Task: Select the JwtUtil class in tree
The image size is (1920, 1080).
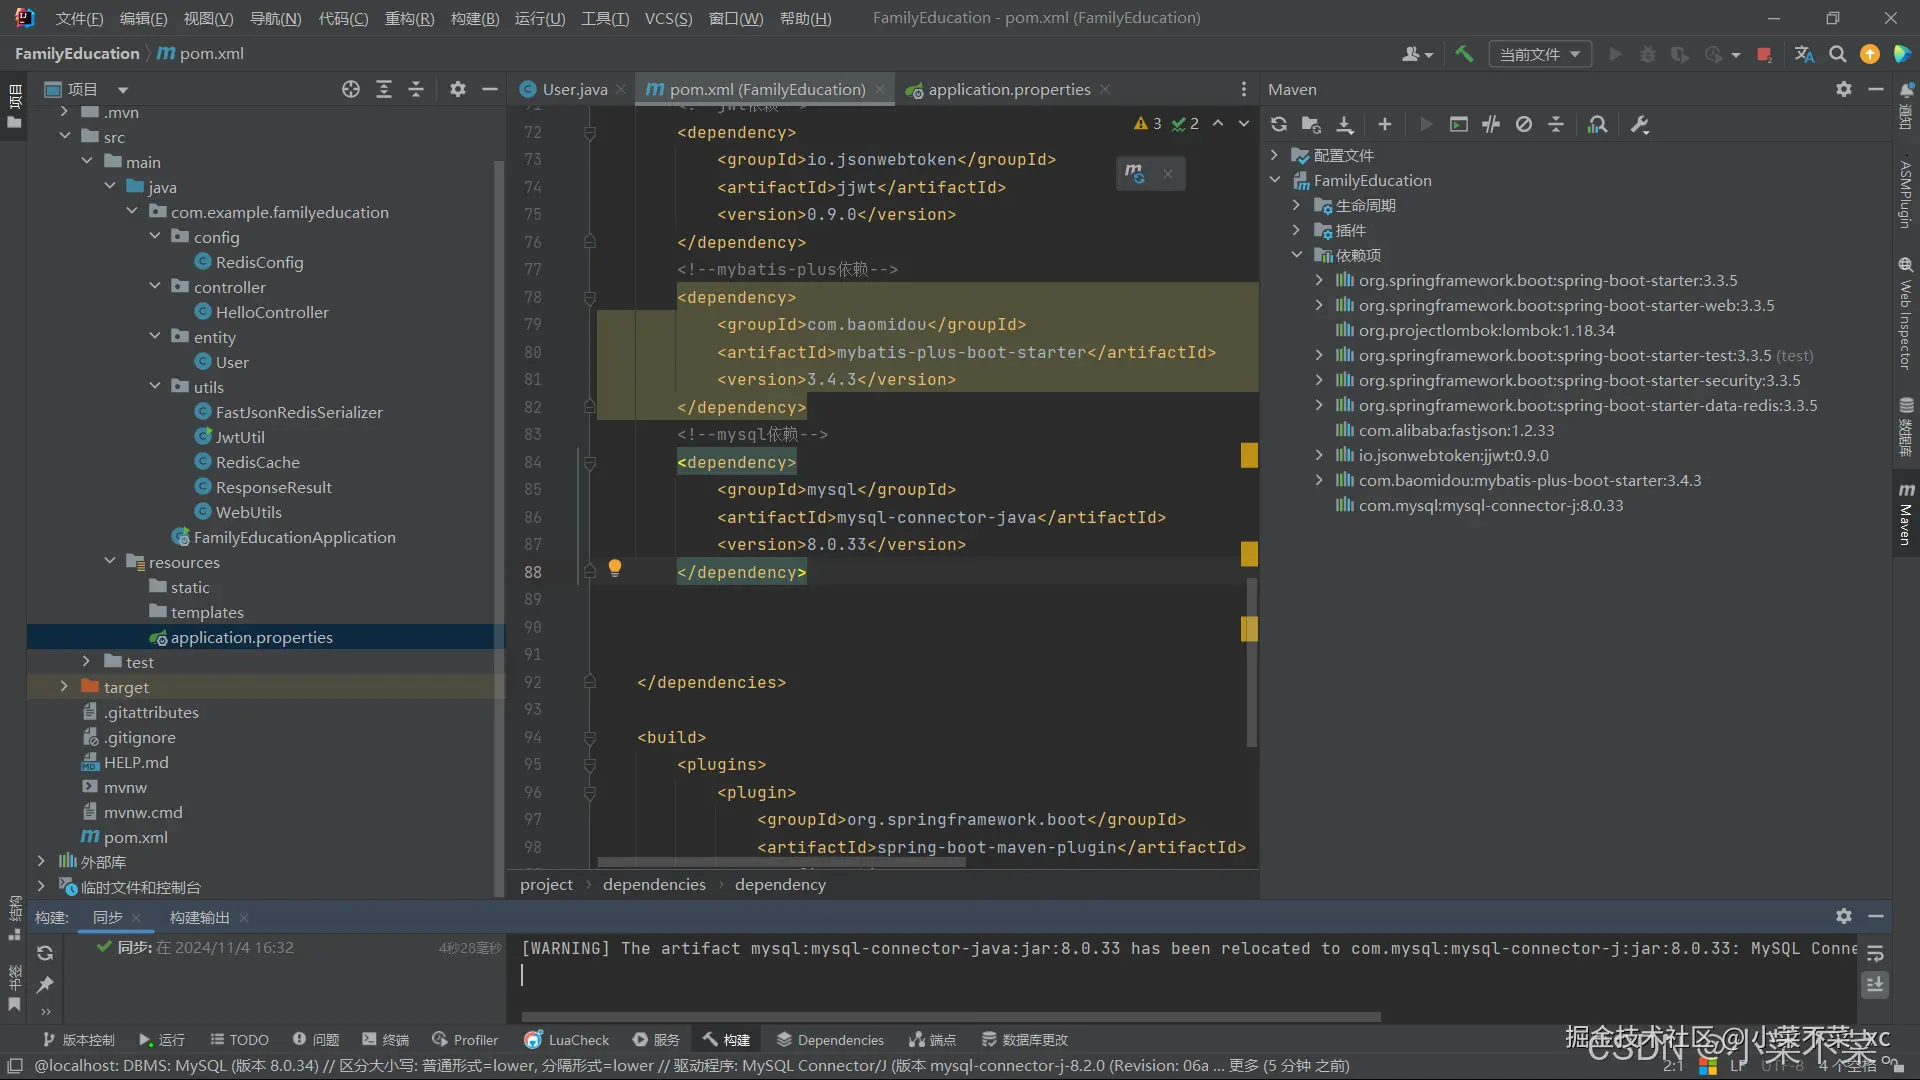Action: pos(240,437)
